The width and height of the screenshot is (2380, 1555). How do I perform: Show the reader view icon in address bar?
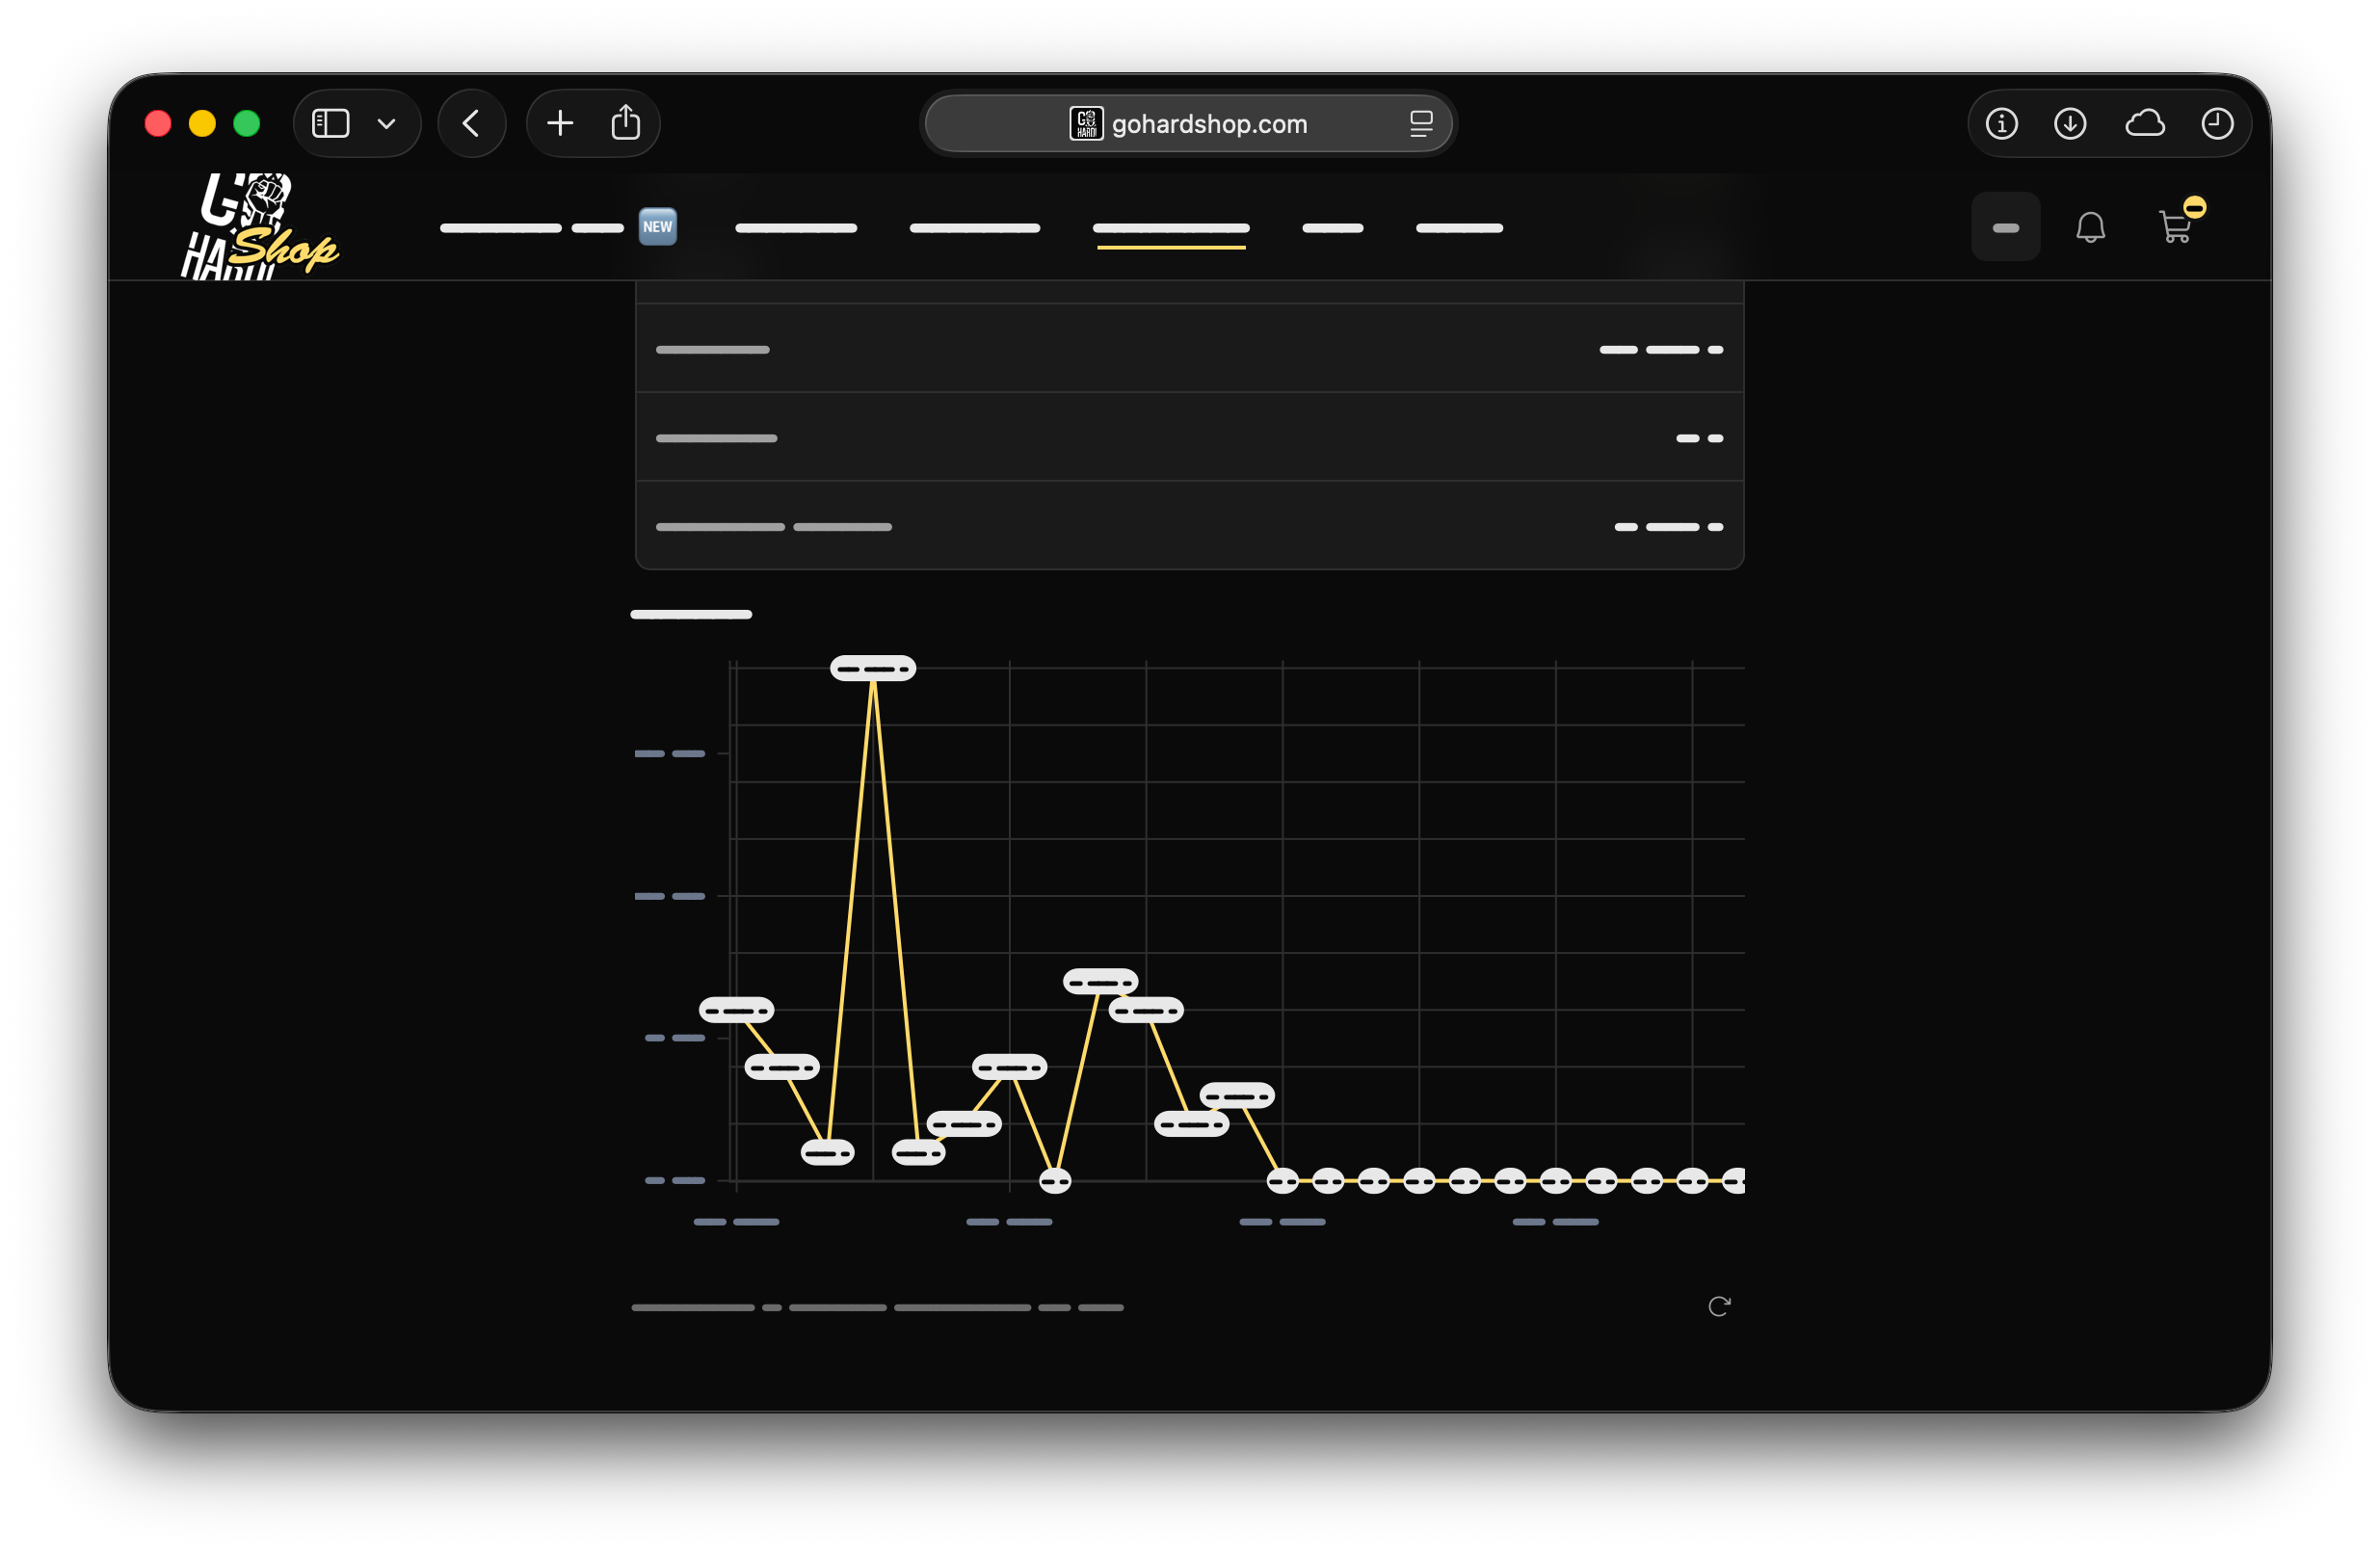pyautogui.click(x=1421, y=124)
